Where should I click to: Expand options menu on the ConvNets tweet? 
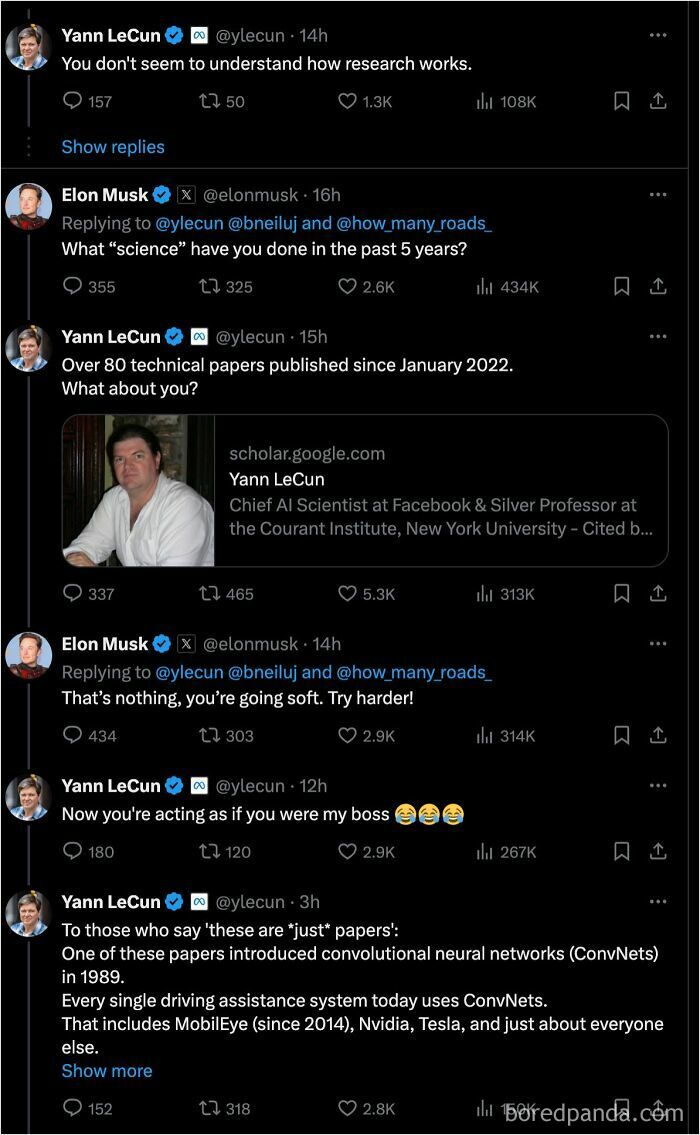658,901
